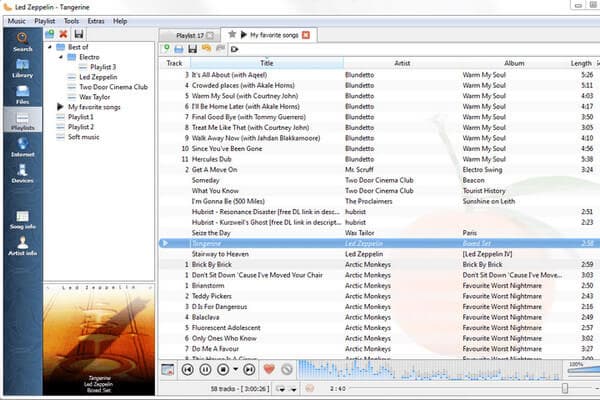Open the Tools menu
The height and width of the screenshot is (400, 600).
(x=72, y=21)
